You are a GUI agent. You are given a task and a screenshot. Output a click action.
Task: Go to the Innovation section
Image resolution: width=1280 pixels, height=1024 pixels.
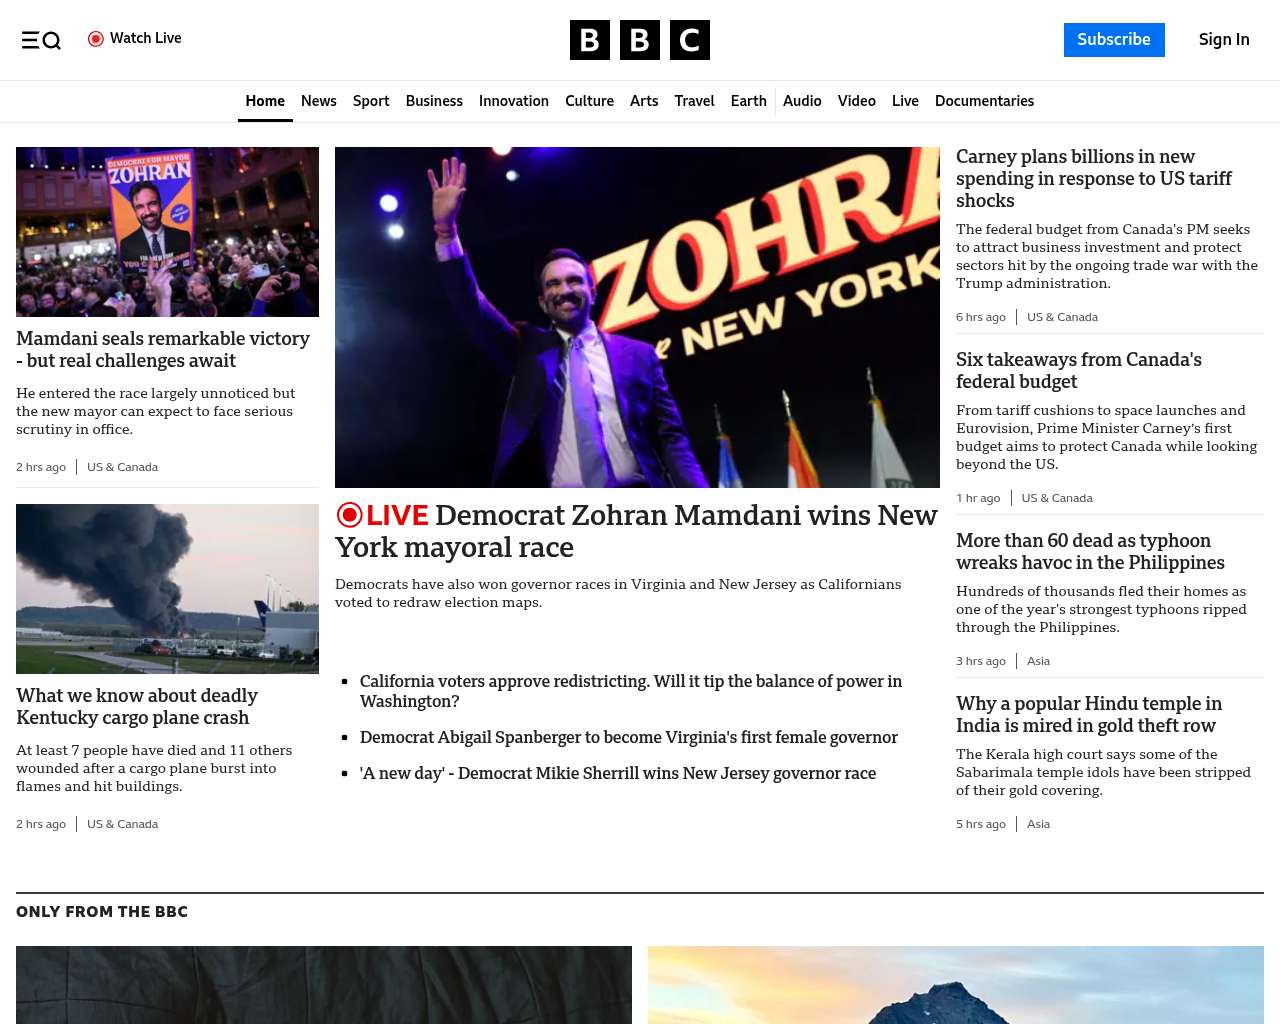tap(513, 101)
